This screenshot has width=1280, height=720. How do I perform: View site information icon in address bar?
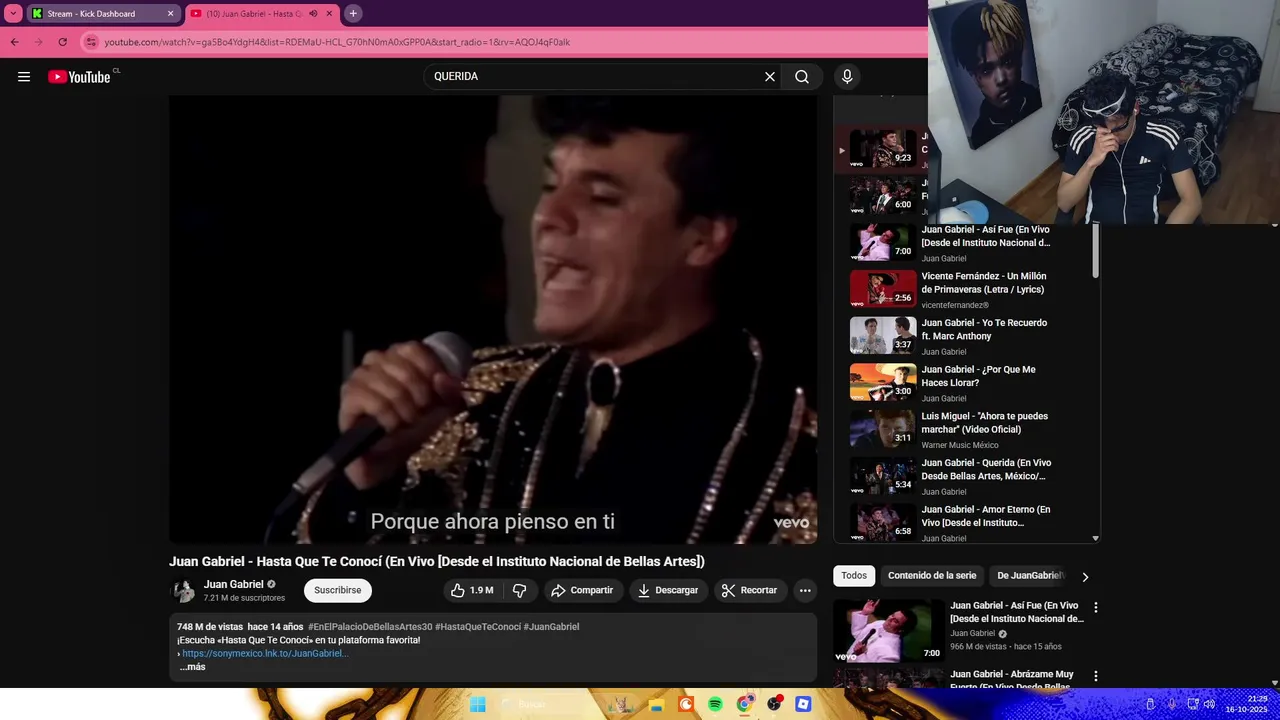[x=91, y=42]
